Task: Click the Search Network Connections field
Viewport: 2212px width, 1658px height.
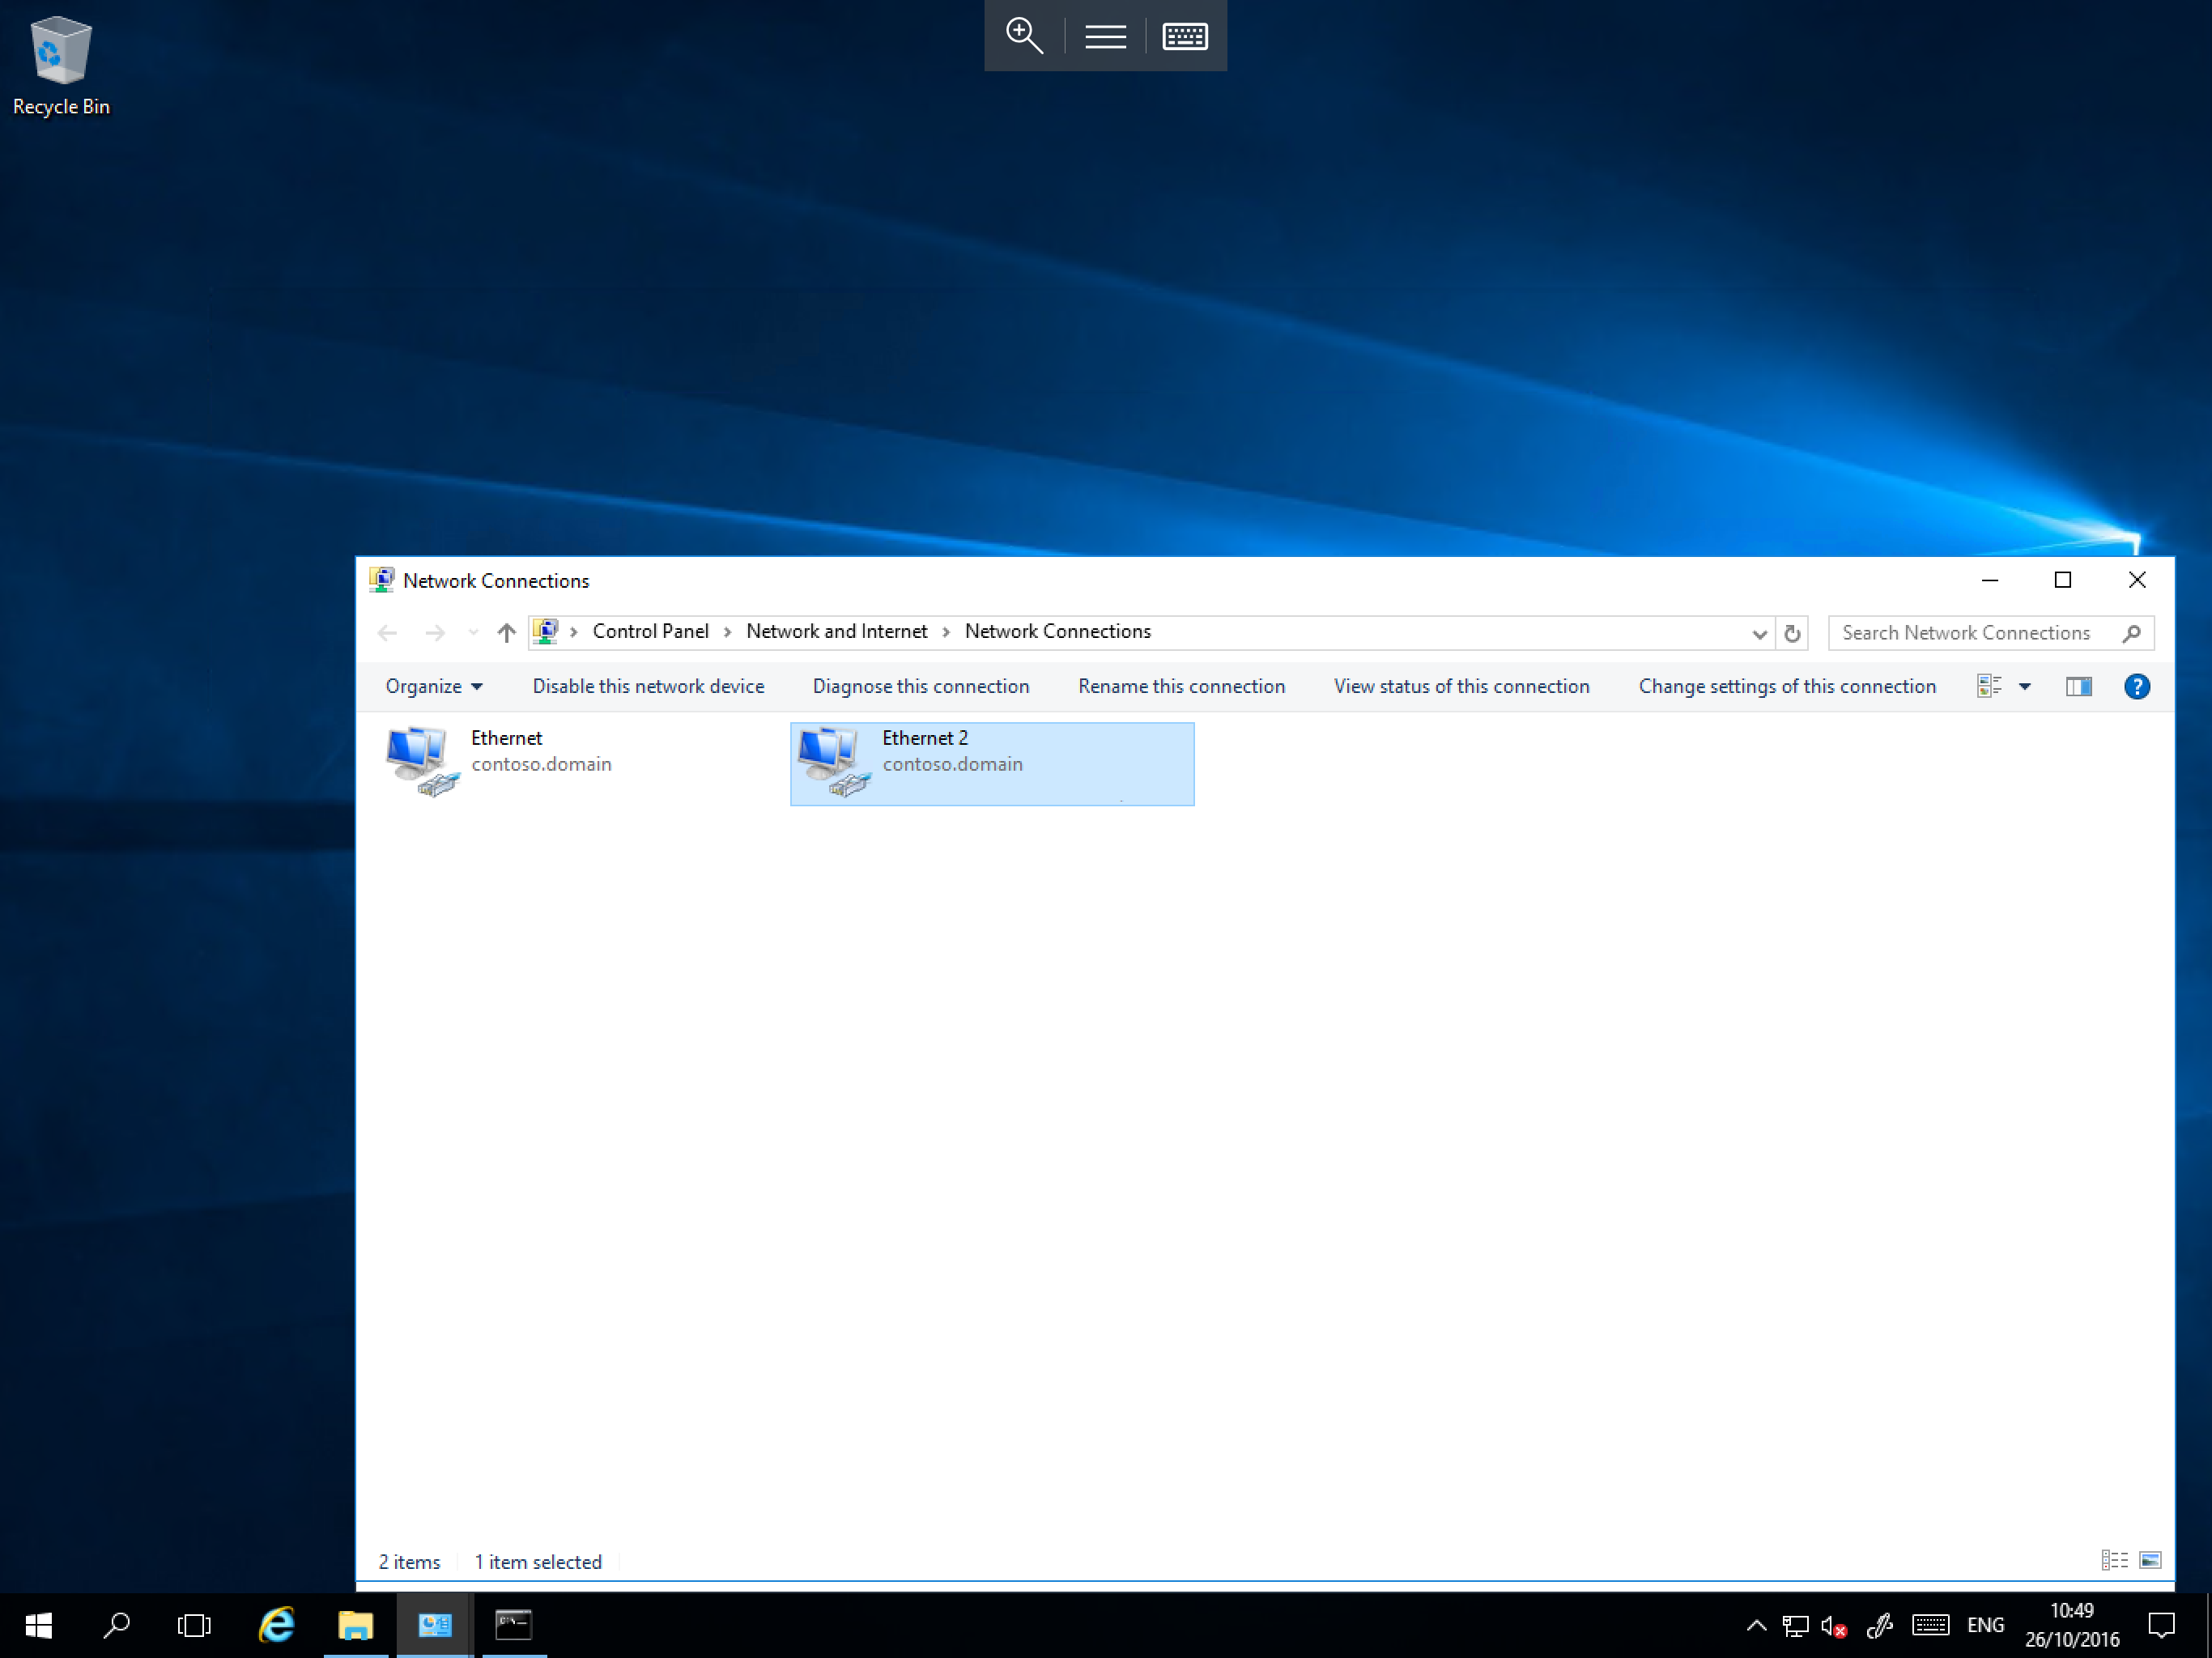Action: pyautogui.click(x=1975, y=633)
